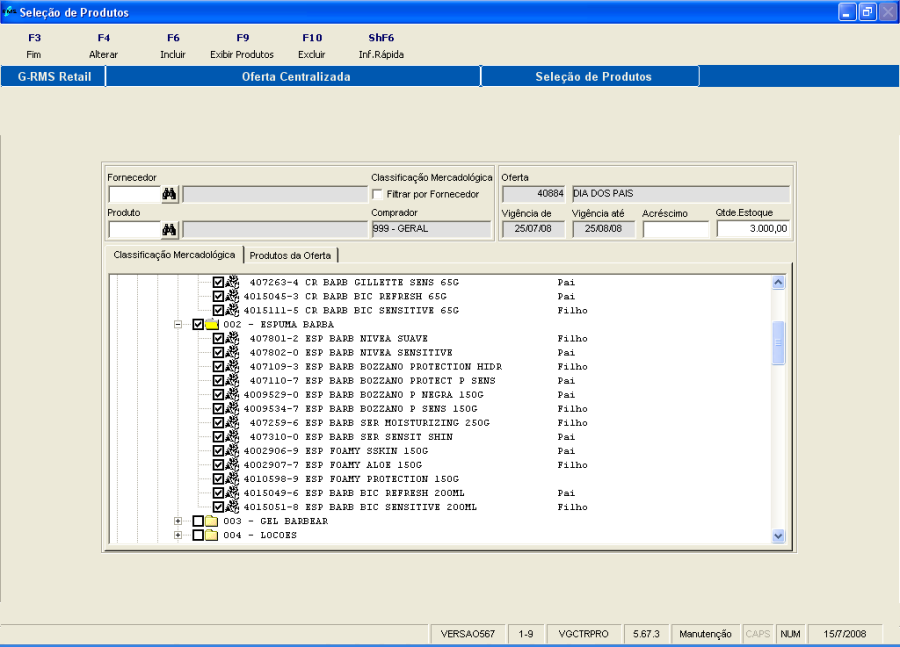Uncheck 4015051-8 ESP BARB BIC SENSITIVE checkbox
The image size is (900, 647).
218,507
